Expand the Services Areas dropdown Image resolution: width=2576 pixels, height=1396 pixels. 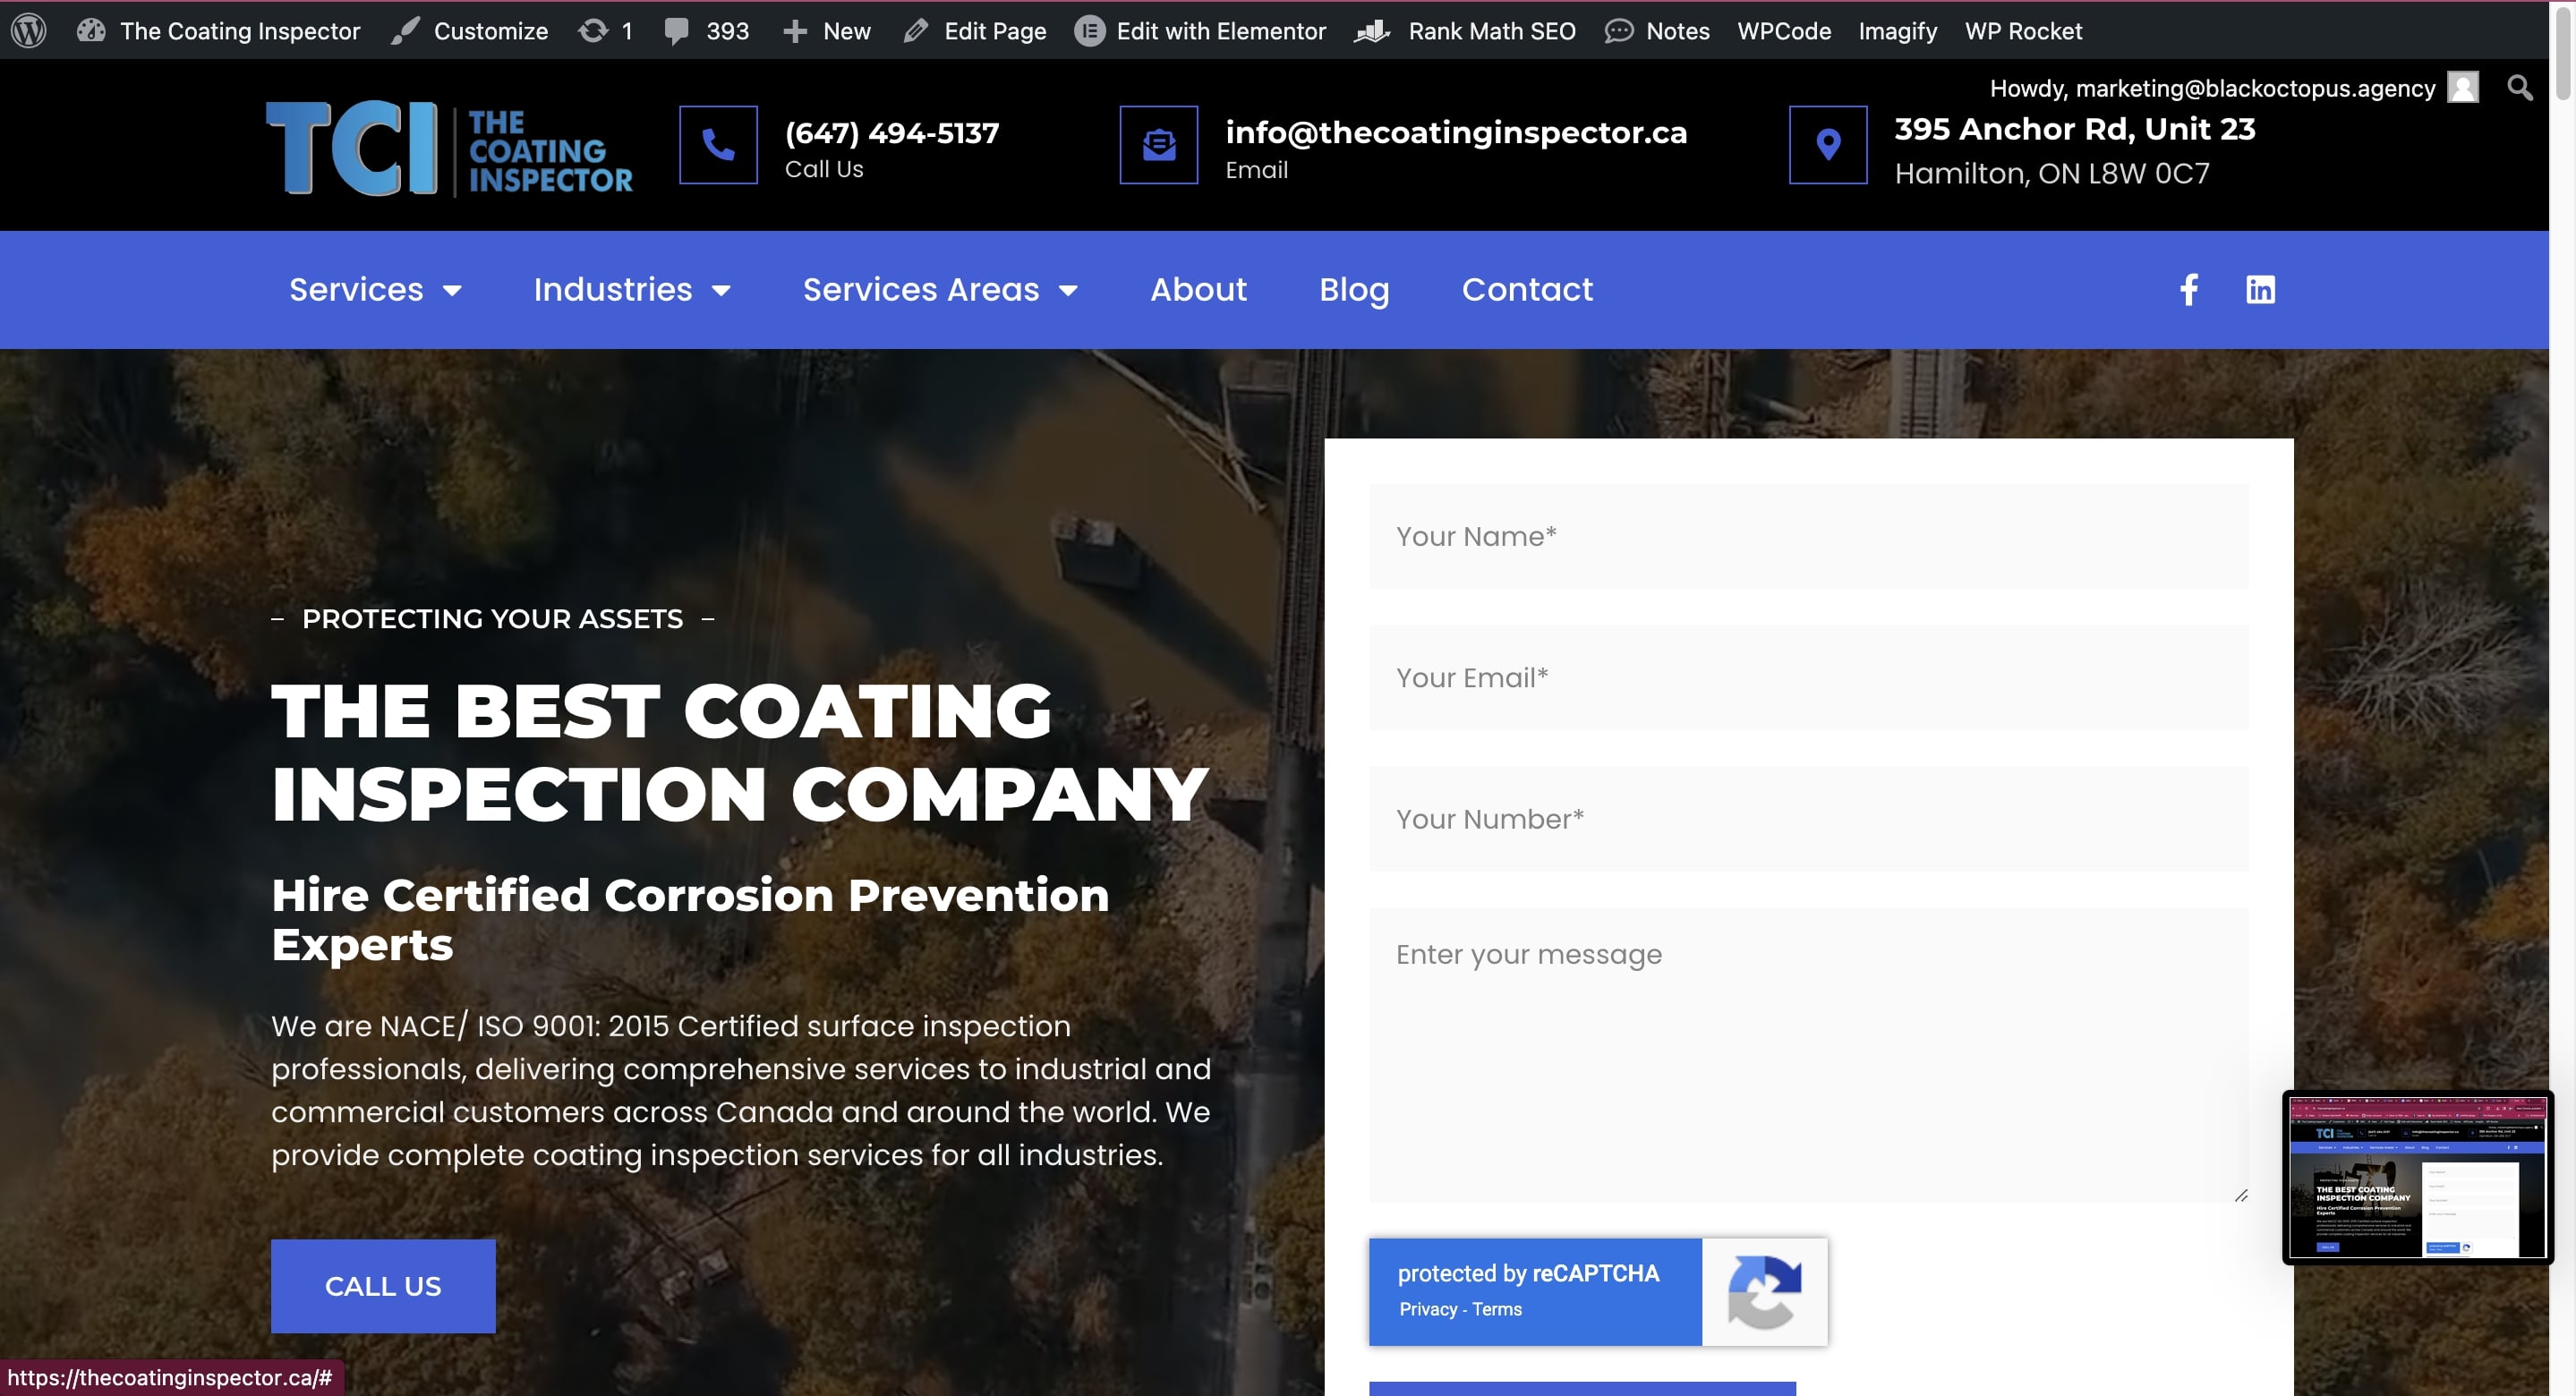[x=940, y=290]
